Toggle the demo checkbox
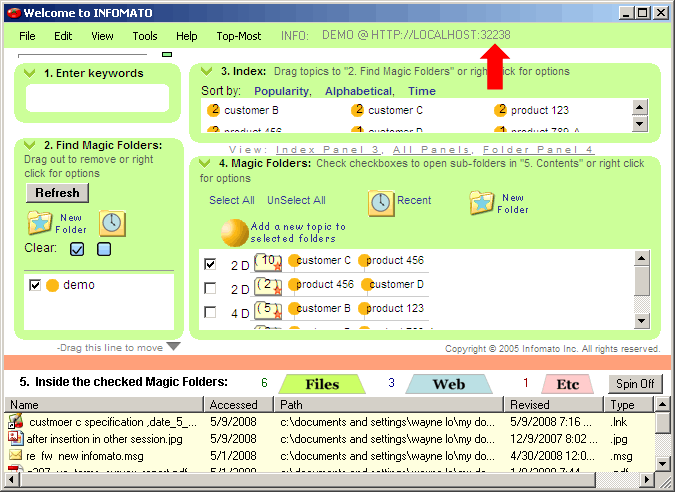Screen dimensions: 675x492 point(35,285)
